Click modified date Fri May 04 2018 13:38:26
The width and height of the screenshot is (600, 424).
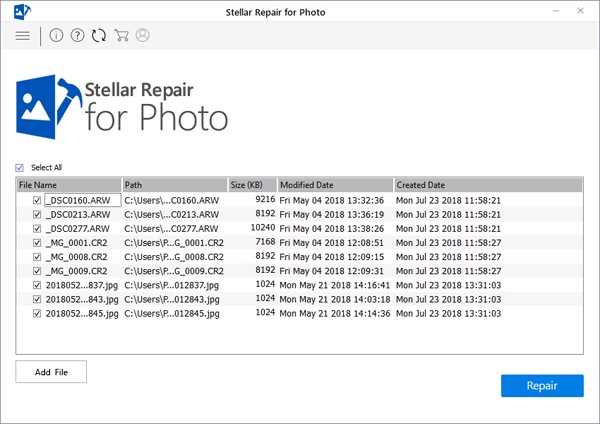[x=331, y=228]
